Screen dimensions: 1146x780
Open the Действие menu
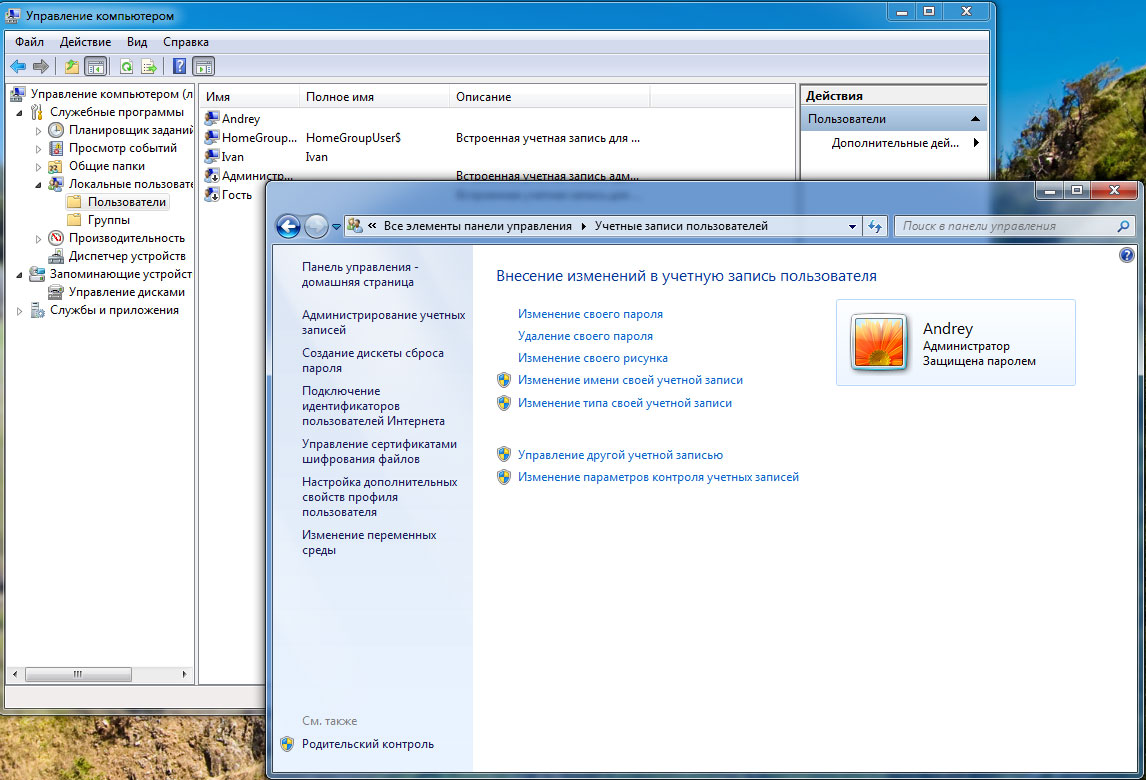tap(85, 42)
